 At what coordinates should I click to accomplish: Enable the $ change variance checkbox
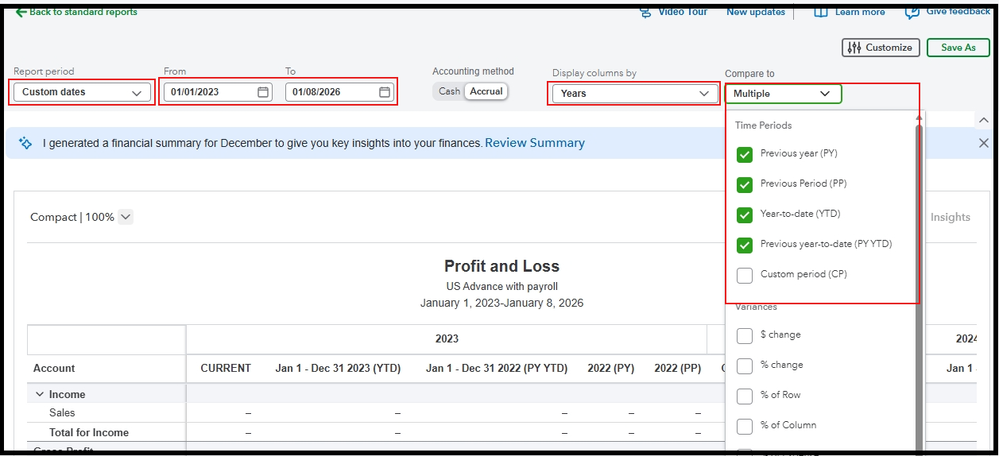click(745, 336)
